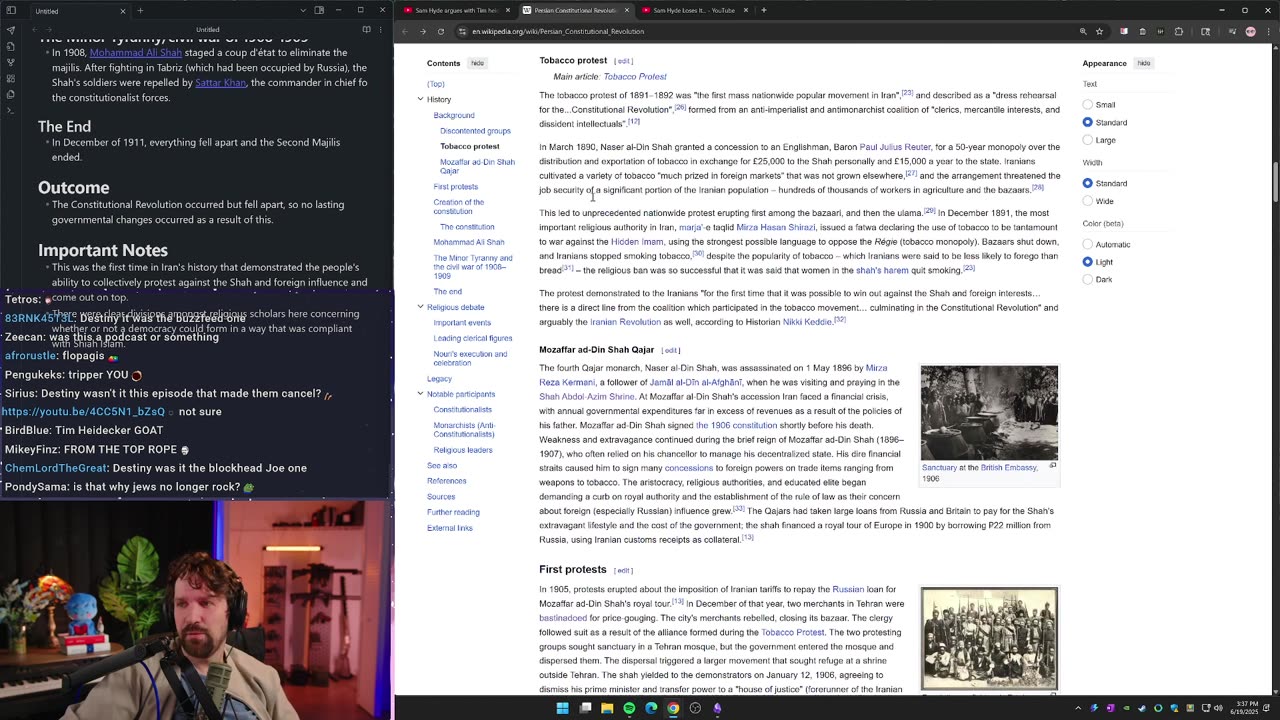Viewport: 1280px width, 720px height.
Task: Close the Sam Hyde Loses It YouTube tab
Action: [x=745, y=10]
